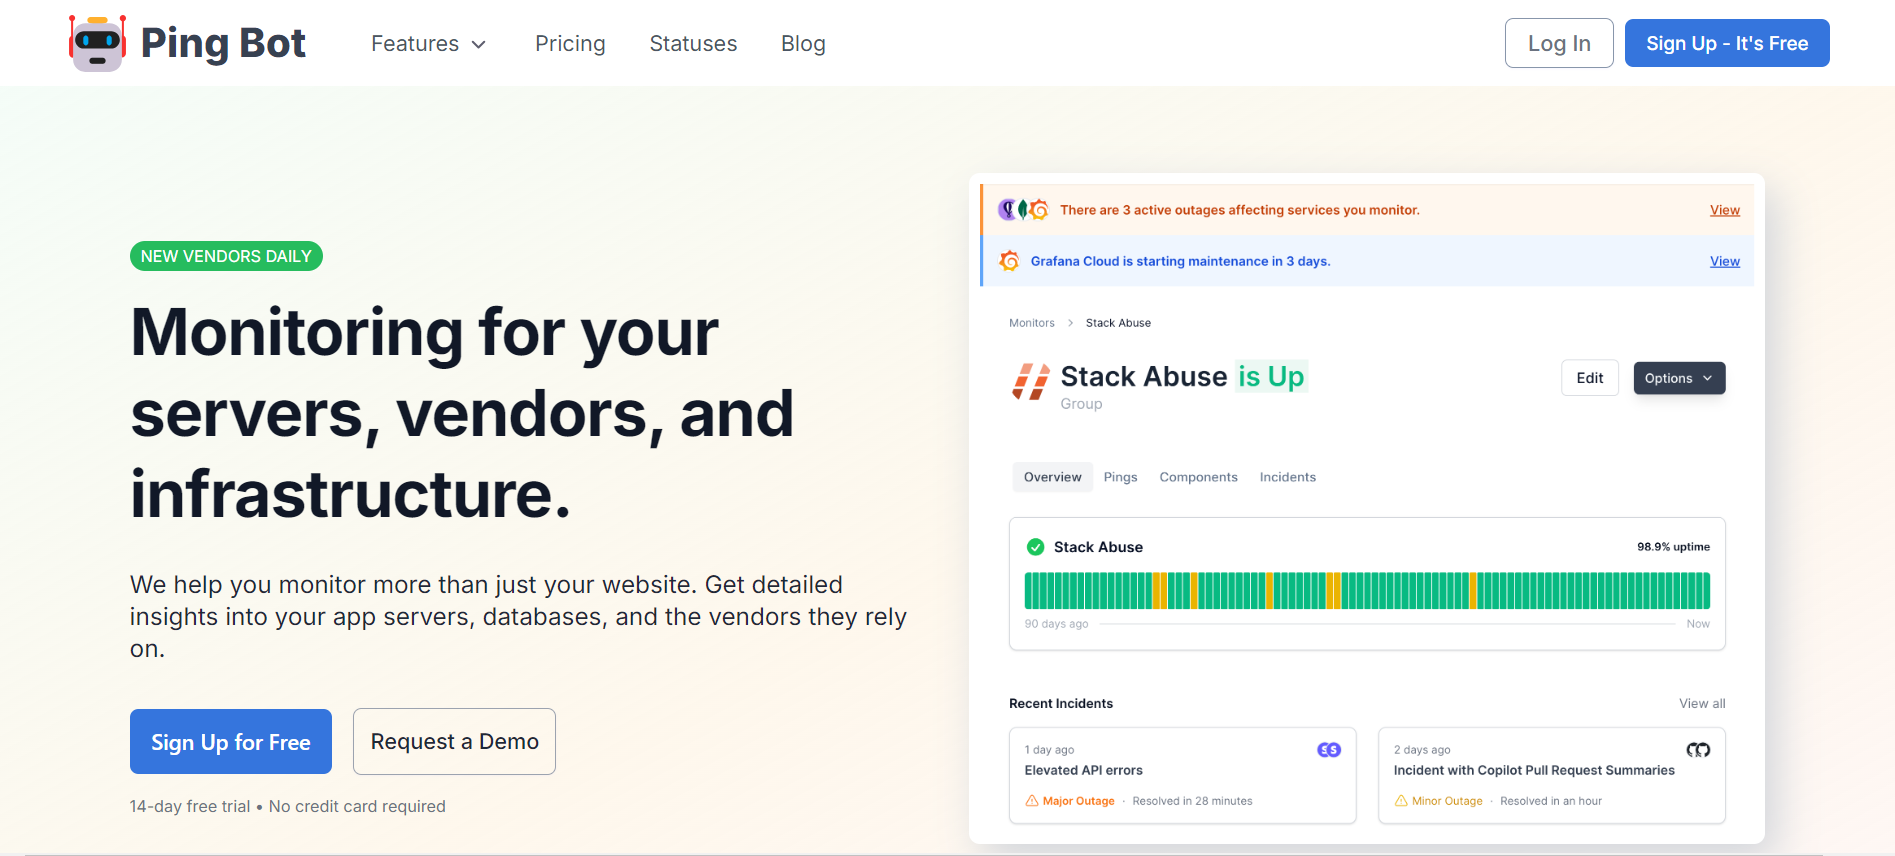This screenshot has height=856, width=1895.
Task: Click the green check status icon
Action: 1035,547
